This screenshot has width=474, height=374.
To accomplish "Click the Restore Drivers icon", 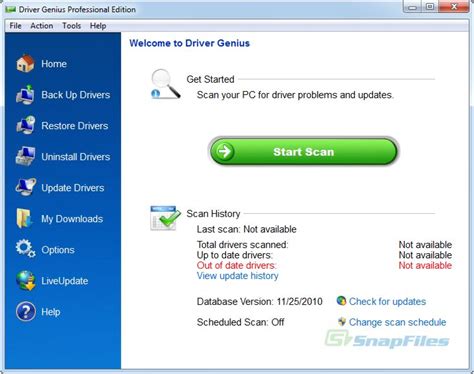I will 26,125.
